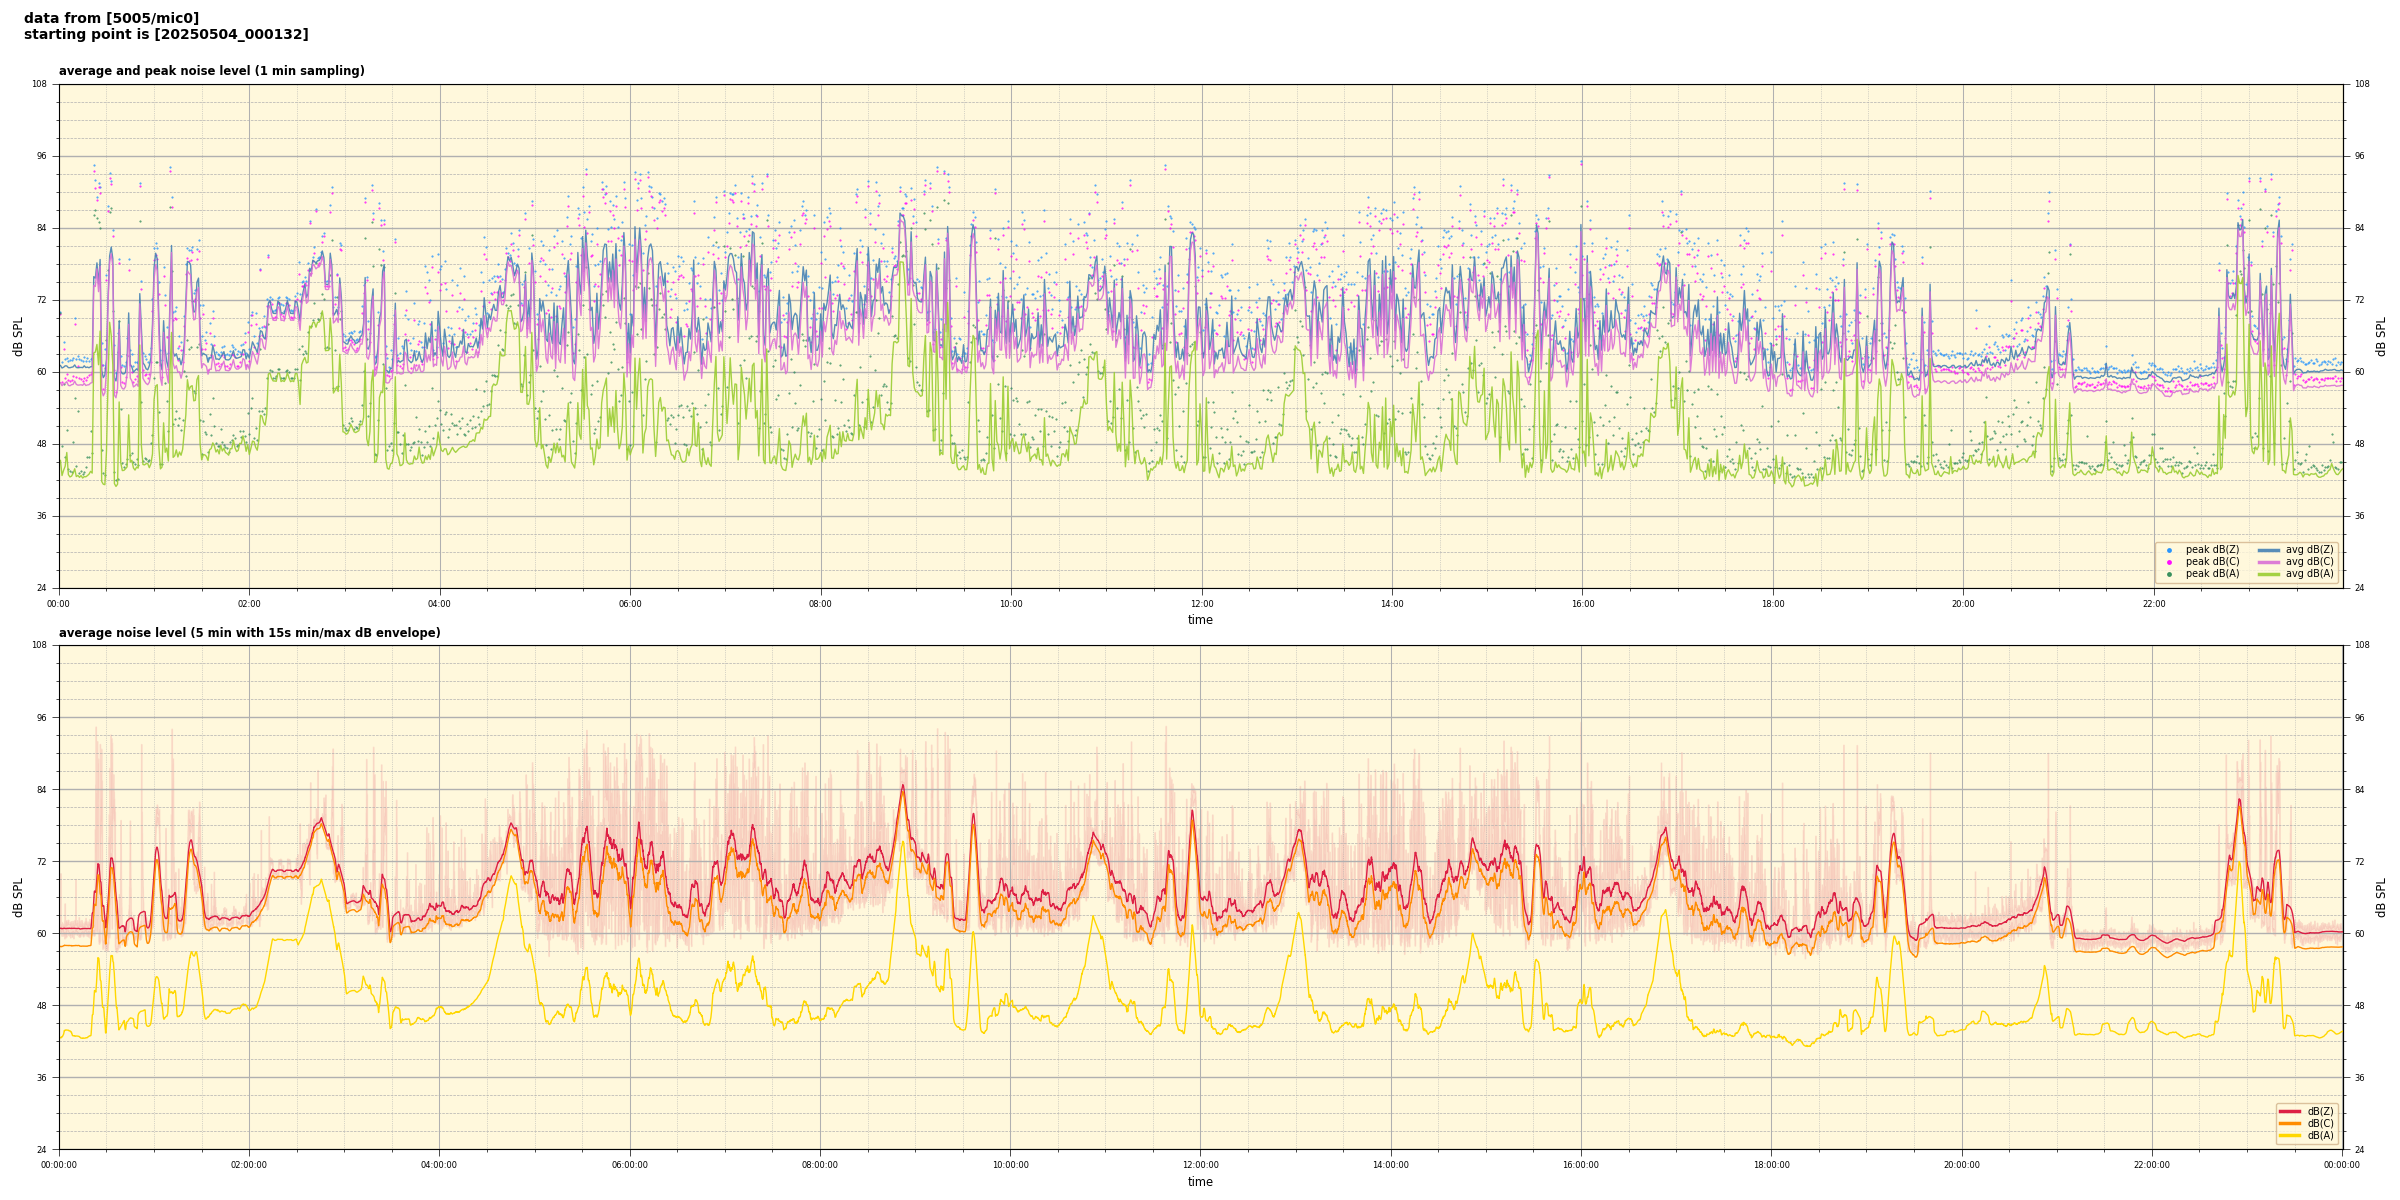Click the right 'dB SPL' label of lower chart
2400x1200 pixels.
pyautogui.click(x=2381, y=897)
